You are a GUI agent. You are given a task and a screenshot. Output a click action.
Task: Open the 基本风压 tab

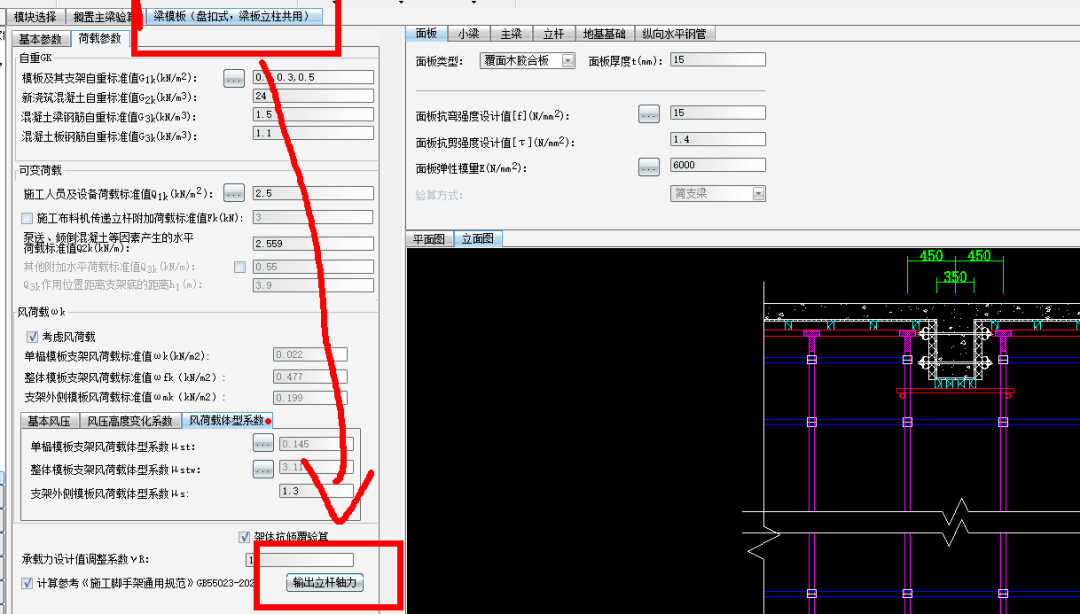tap(49, 420)
